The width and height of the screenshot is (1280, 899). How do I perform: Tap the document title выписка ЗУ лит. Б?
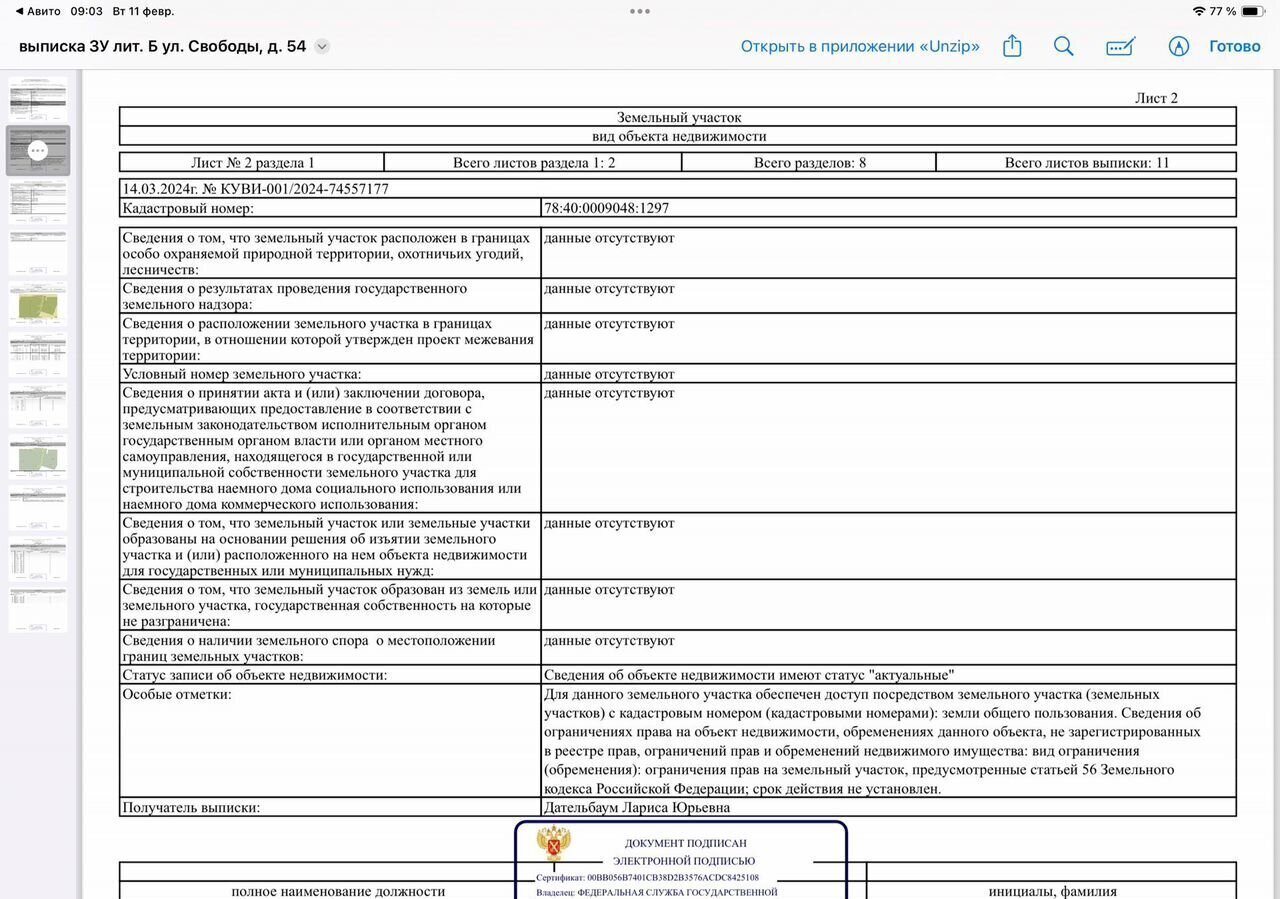pos(163,46)
